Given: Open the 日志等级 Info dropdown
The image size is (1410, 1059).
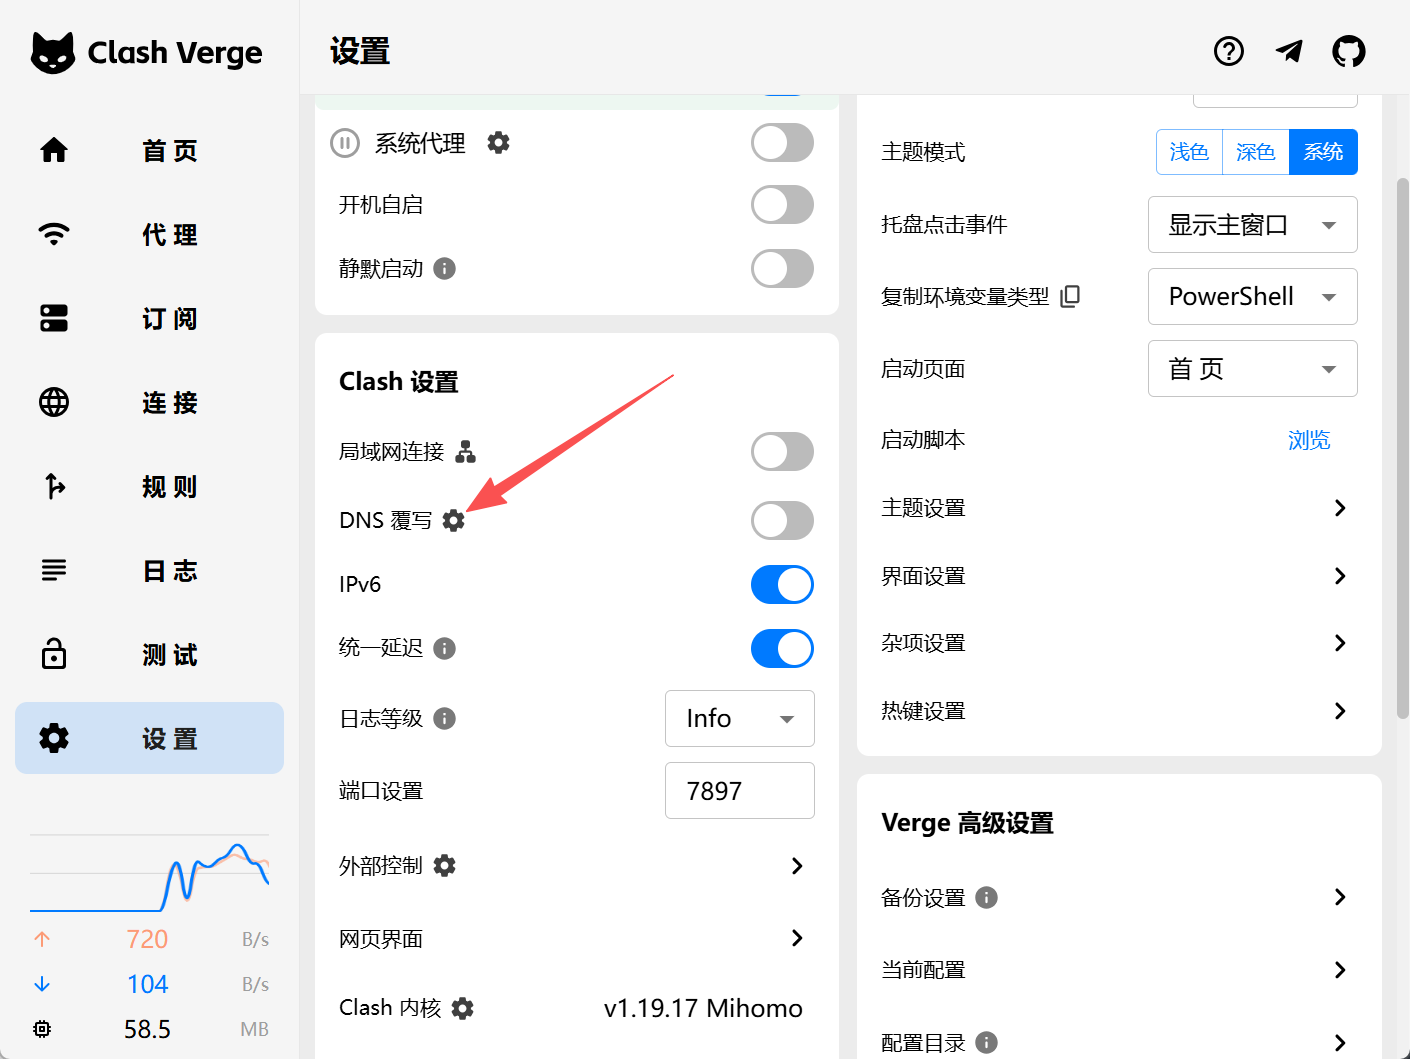Looking at the screenshot, I should [739, 718].
